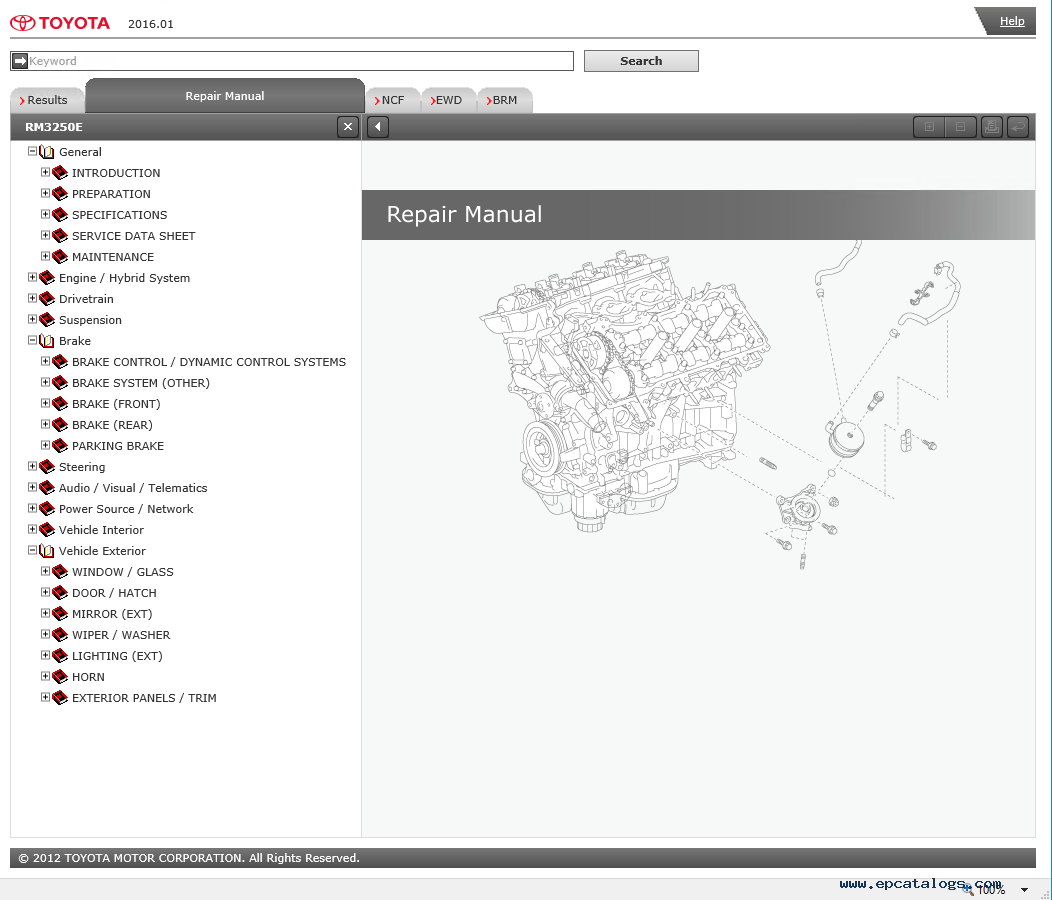Open the EWD tab
This screenshot has width=1052, height=900.
click(x=448, y=100)
